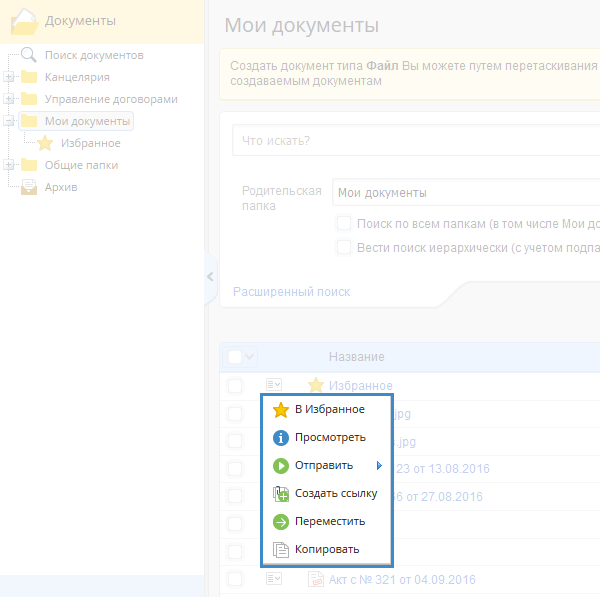This screenshot has height=597, width=600.
Task: Open the Расширенный поиск link
Action: 292,292
